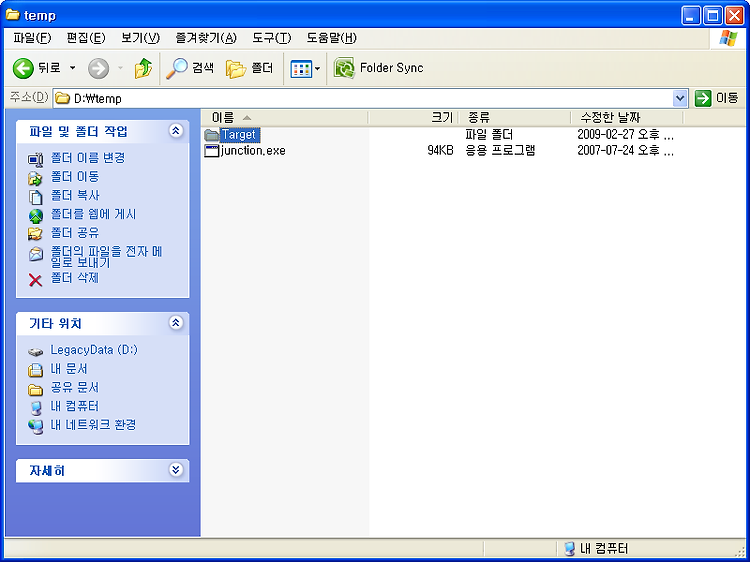Open the 검색 search magnifier button
Viewport: 750px width, 562px height.
[x=190, y=68]
